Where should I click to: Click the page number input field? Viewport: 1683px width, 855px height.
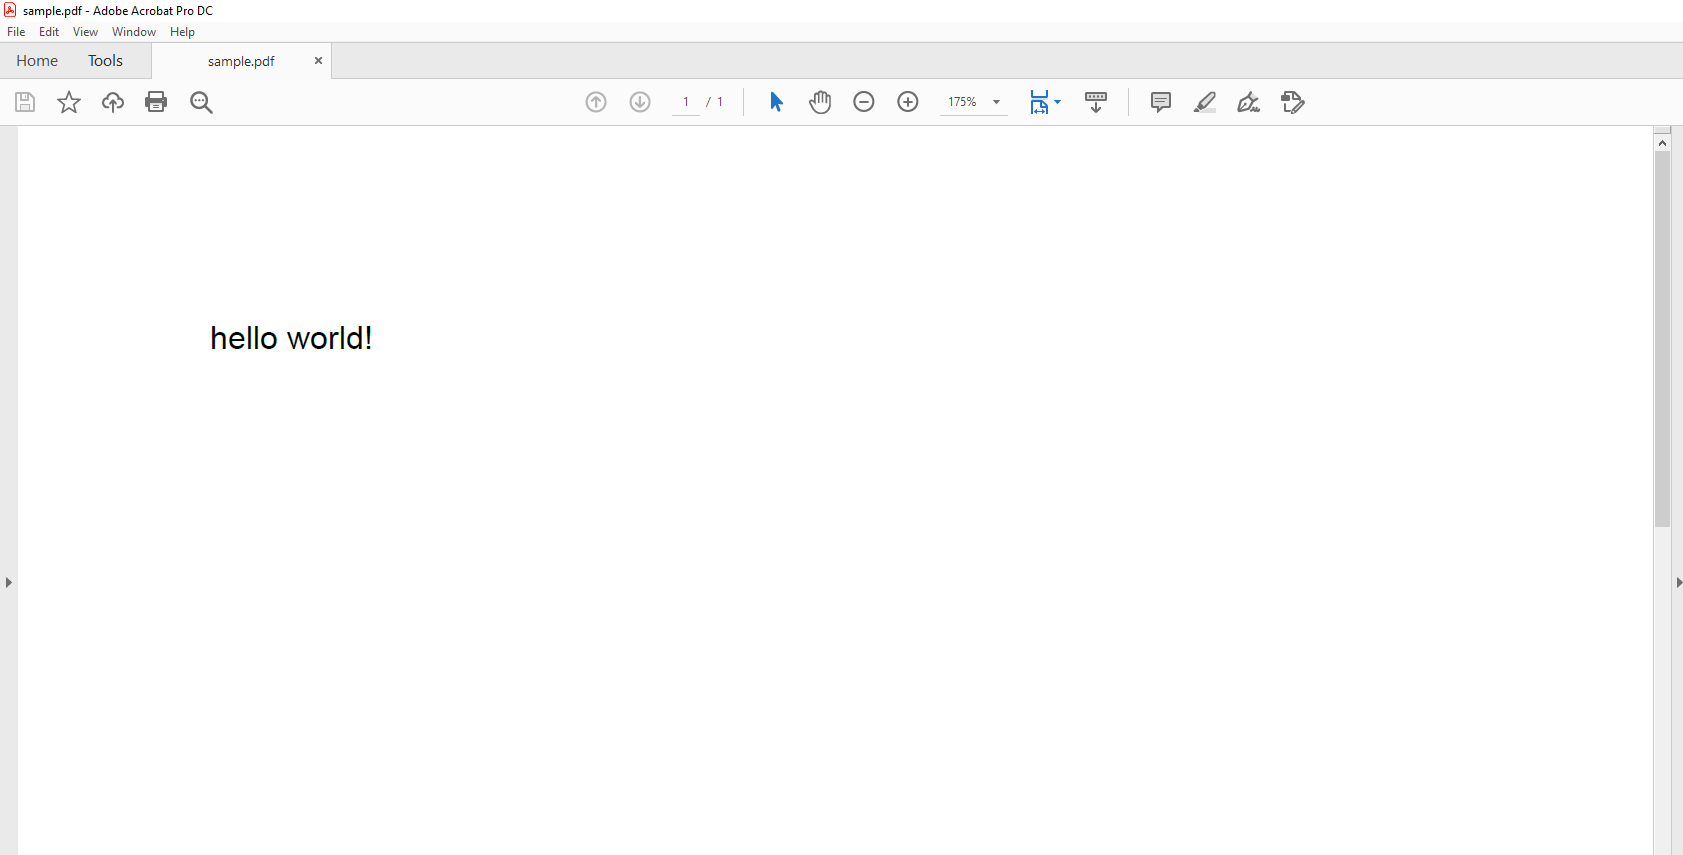pos(686,102)
